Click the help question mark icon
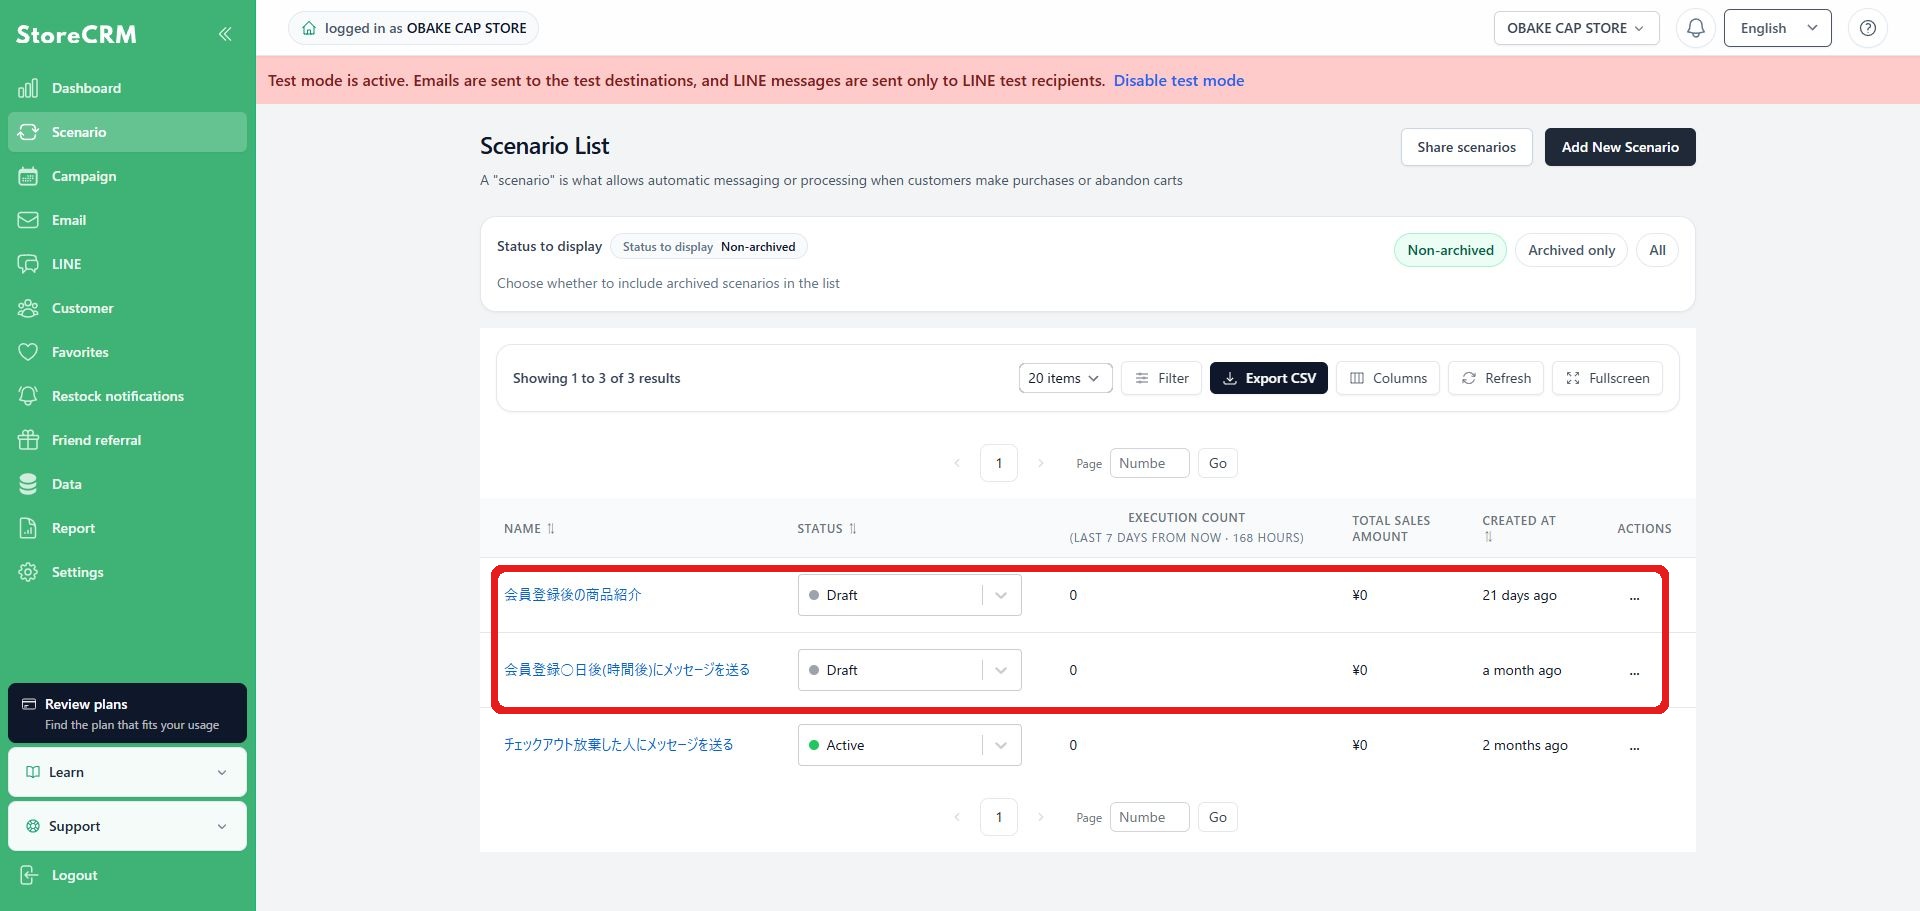The image size is (1920, 911). tap(1867, 28)
